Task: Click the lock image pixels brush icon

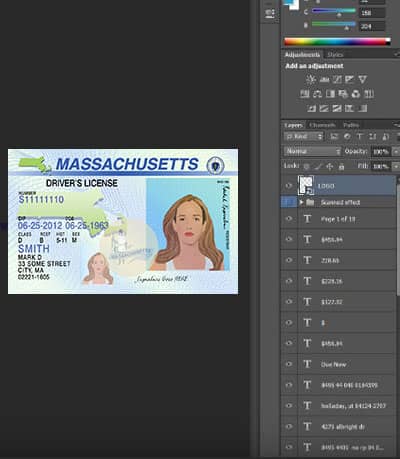Action: click(318, 166)
